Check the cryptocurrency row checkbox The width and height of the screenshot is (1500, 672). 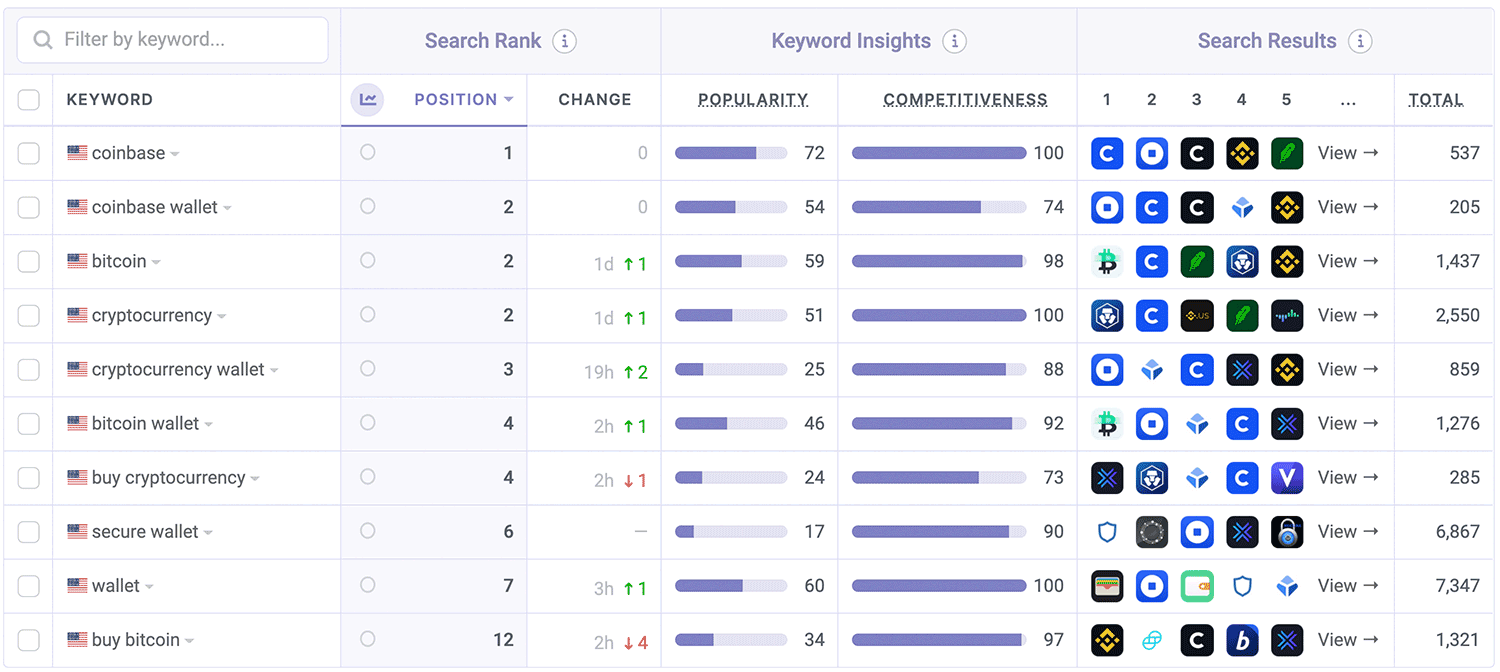(x=29, y=315)
